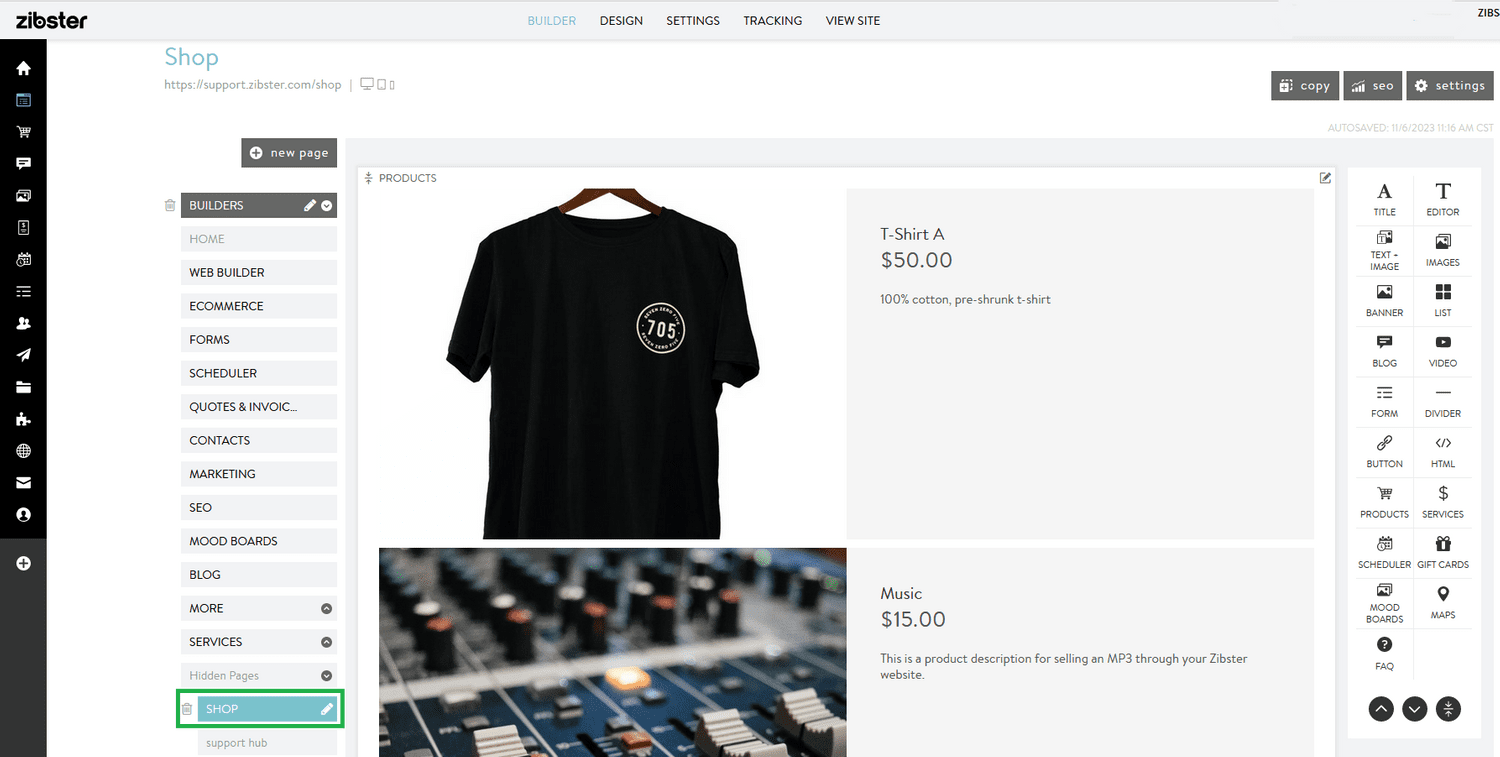Image resolution: width=1500 pixels, height=757 pixels.
Task: Add a Video block
Action: pos(1443,351)
